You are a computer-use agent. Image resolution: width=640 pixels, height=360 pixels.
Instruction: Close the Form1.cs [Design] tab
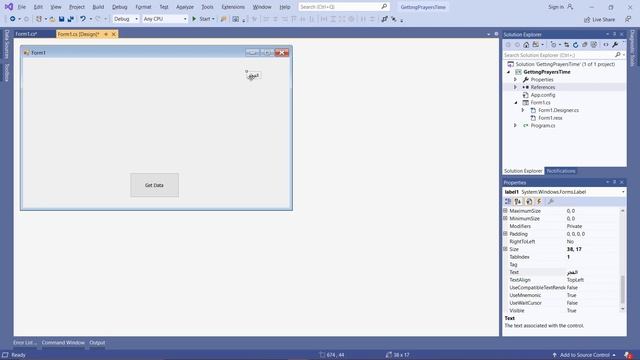pos(114,34)
